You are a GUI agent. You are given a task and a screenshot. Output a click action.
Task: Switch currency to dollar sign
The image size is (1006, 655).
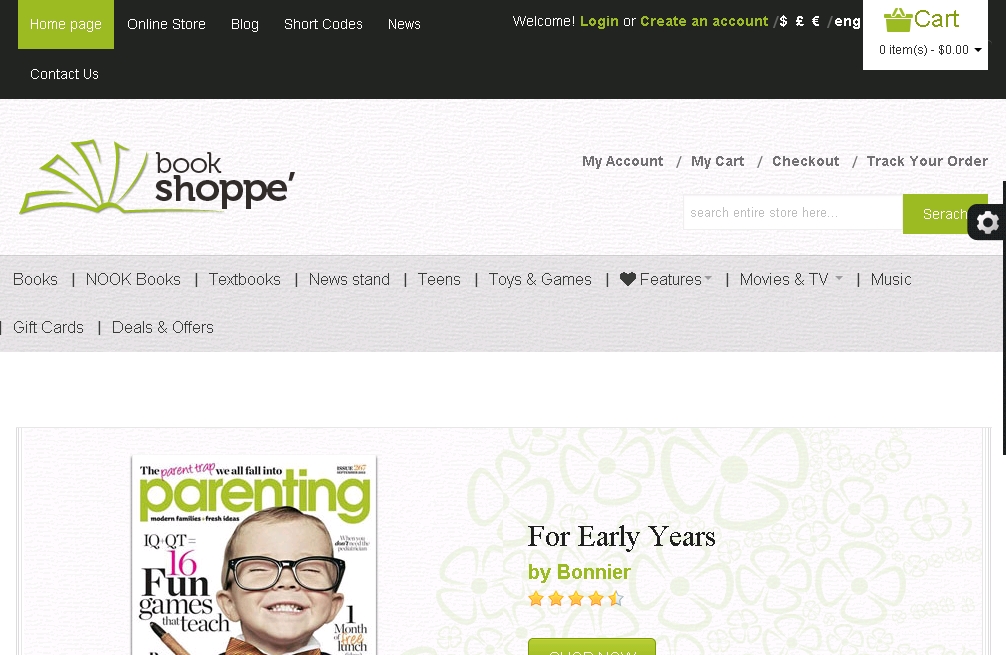(x=783, y=21)
